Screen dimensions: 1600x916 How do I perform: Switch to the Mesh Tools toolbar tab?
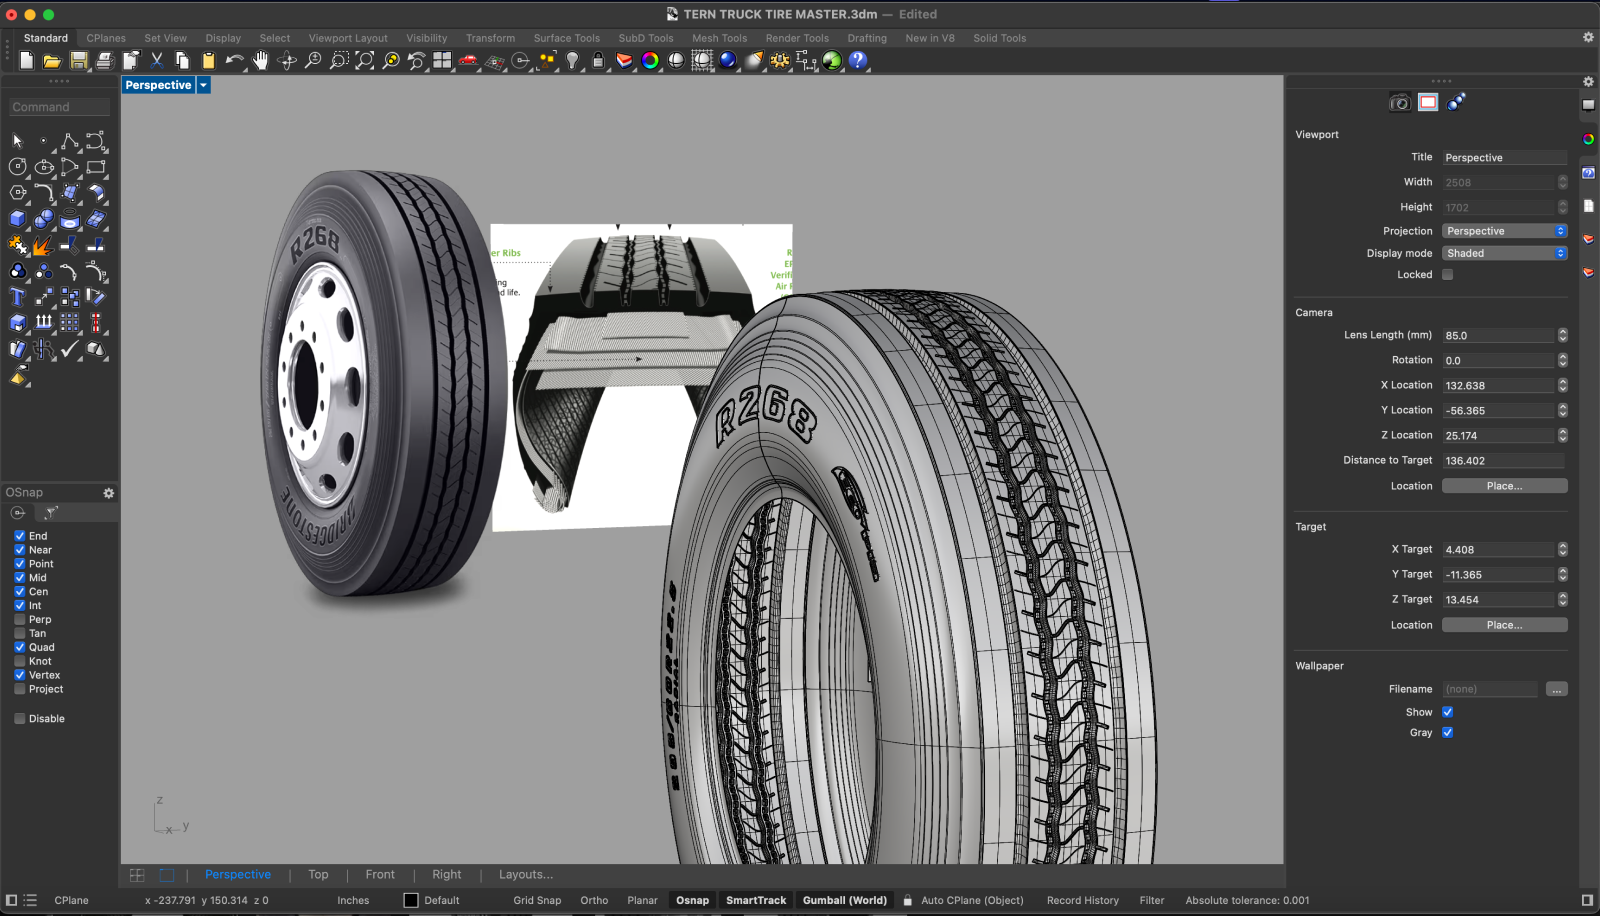pyautogui.click(x=719, y=38)
